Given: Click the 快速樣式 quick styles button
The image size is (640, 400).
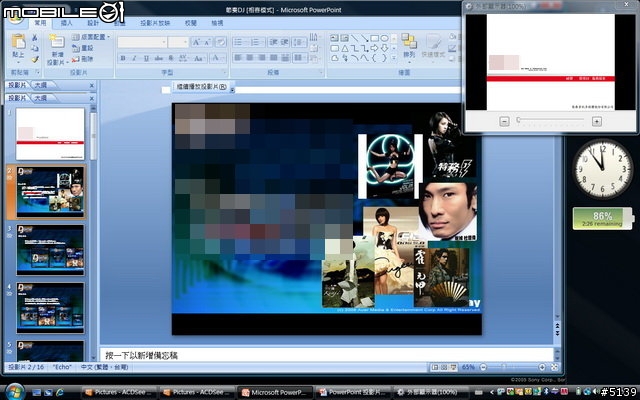Looking at the screenshot, I should (433, 48).
